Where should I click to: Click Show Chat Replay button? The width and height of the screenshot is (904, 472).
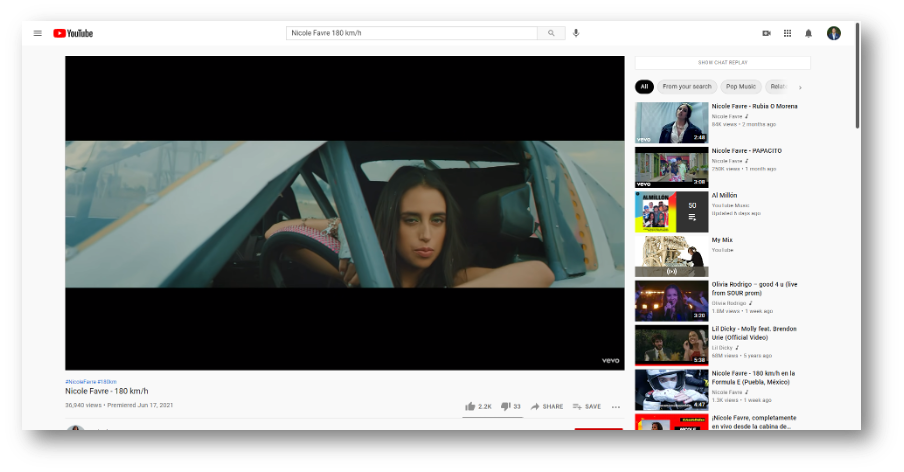(x=722, y=62)
